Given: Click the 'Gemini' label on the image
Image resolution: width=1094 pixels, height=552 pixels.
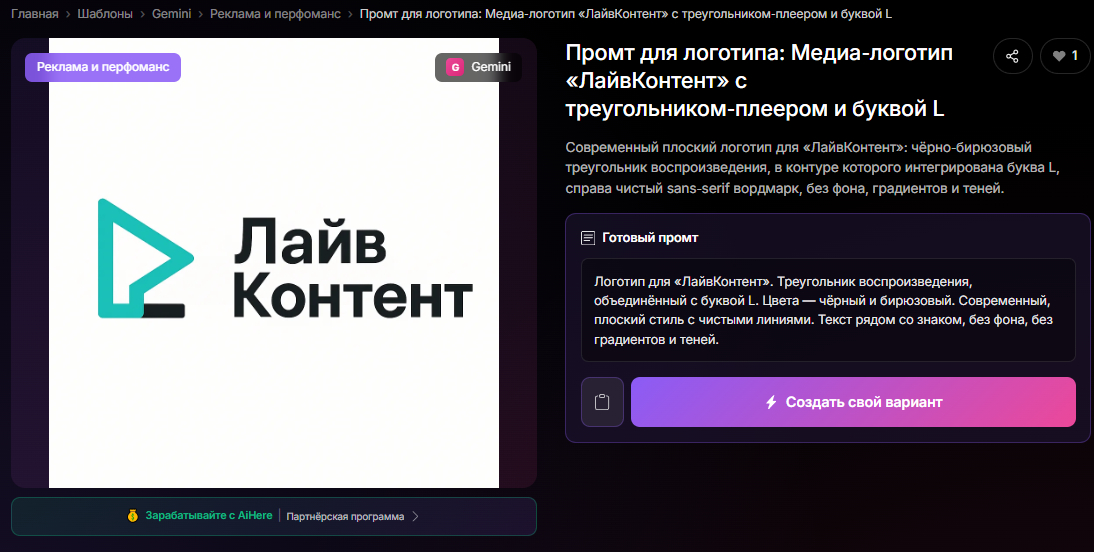Looking at the screenshot, I should tap(491, 67).
